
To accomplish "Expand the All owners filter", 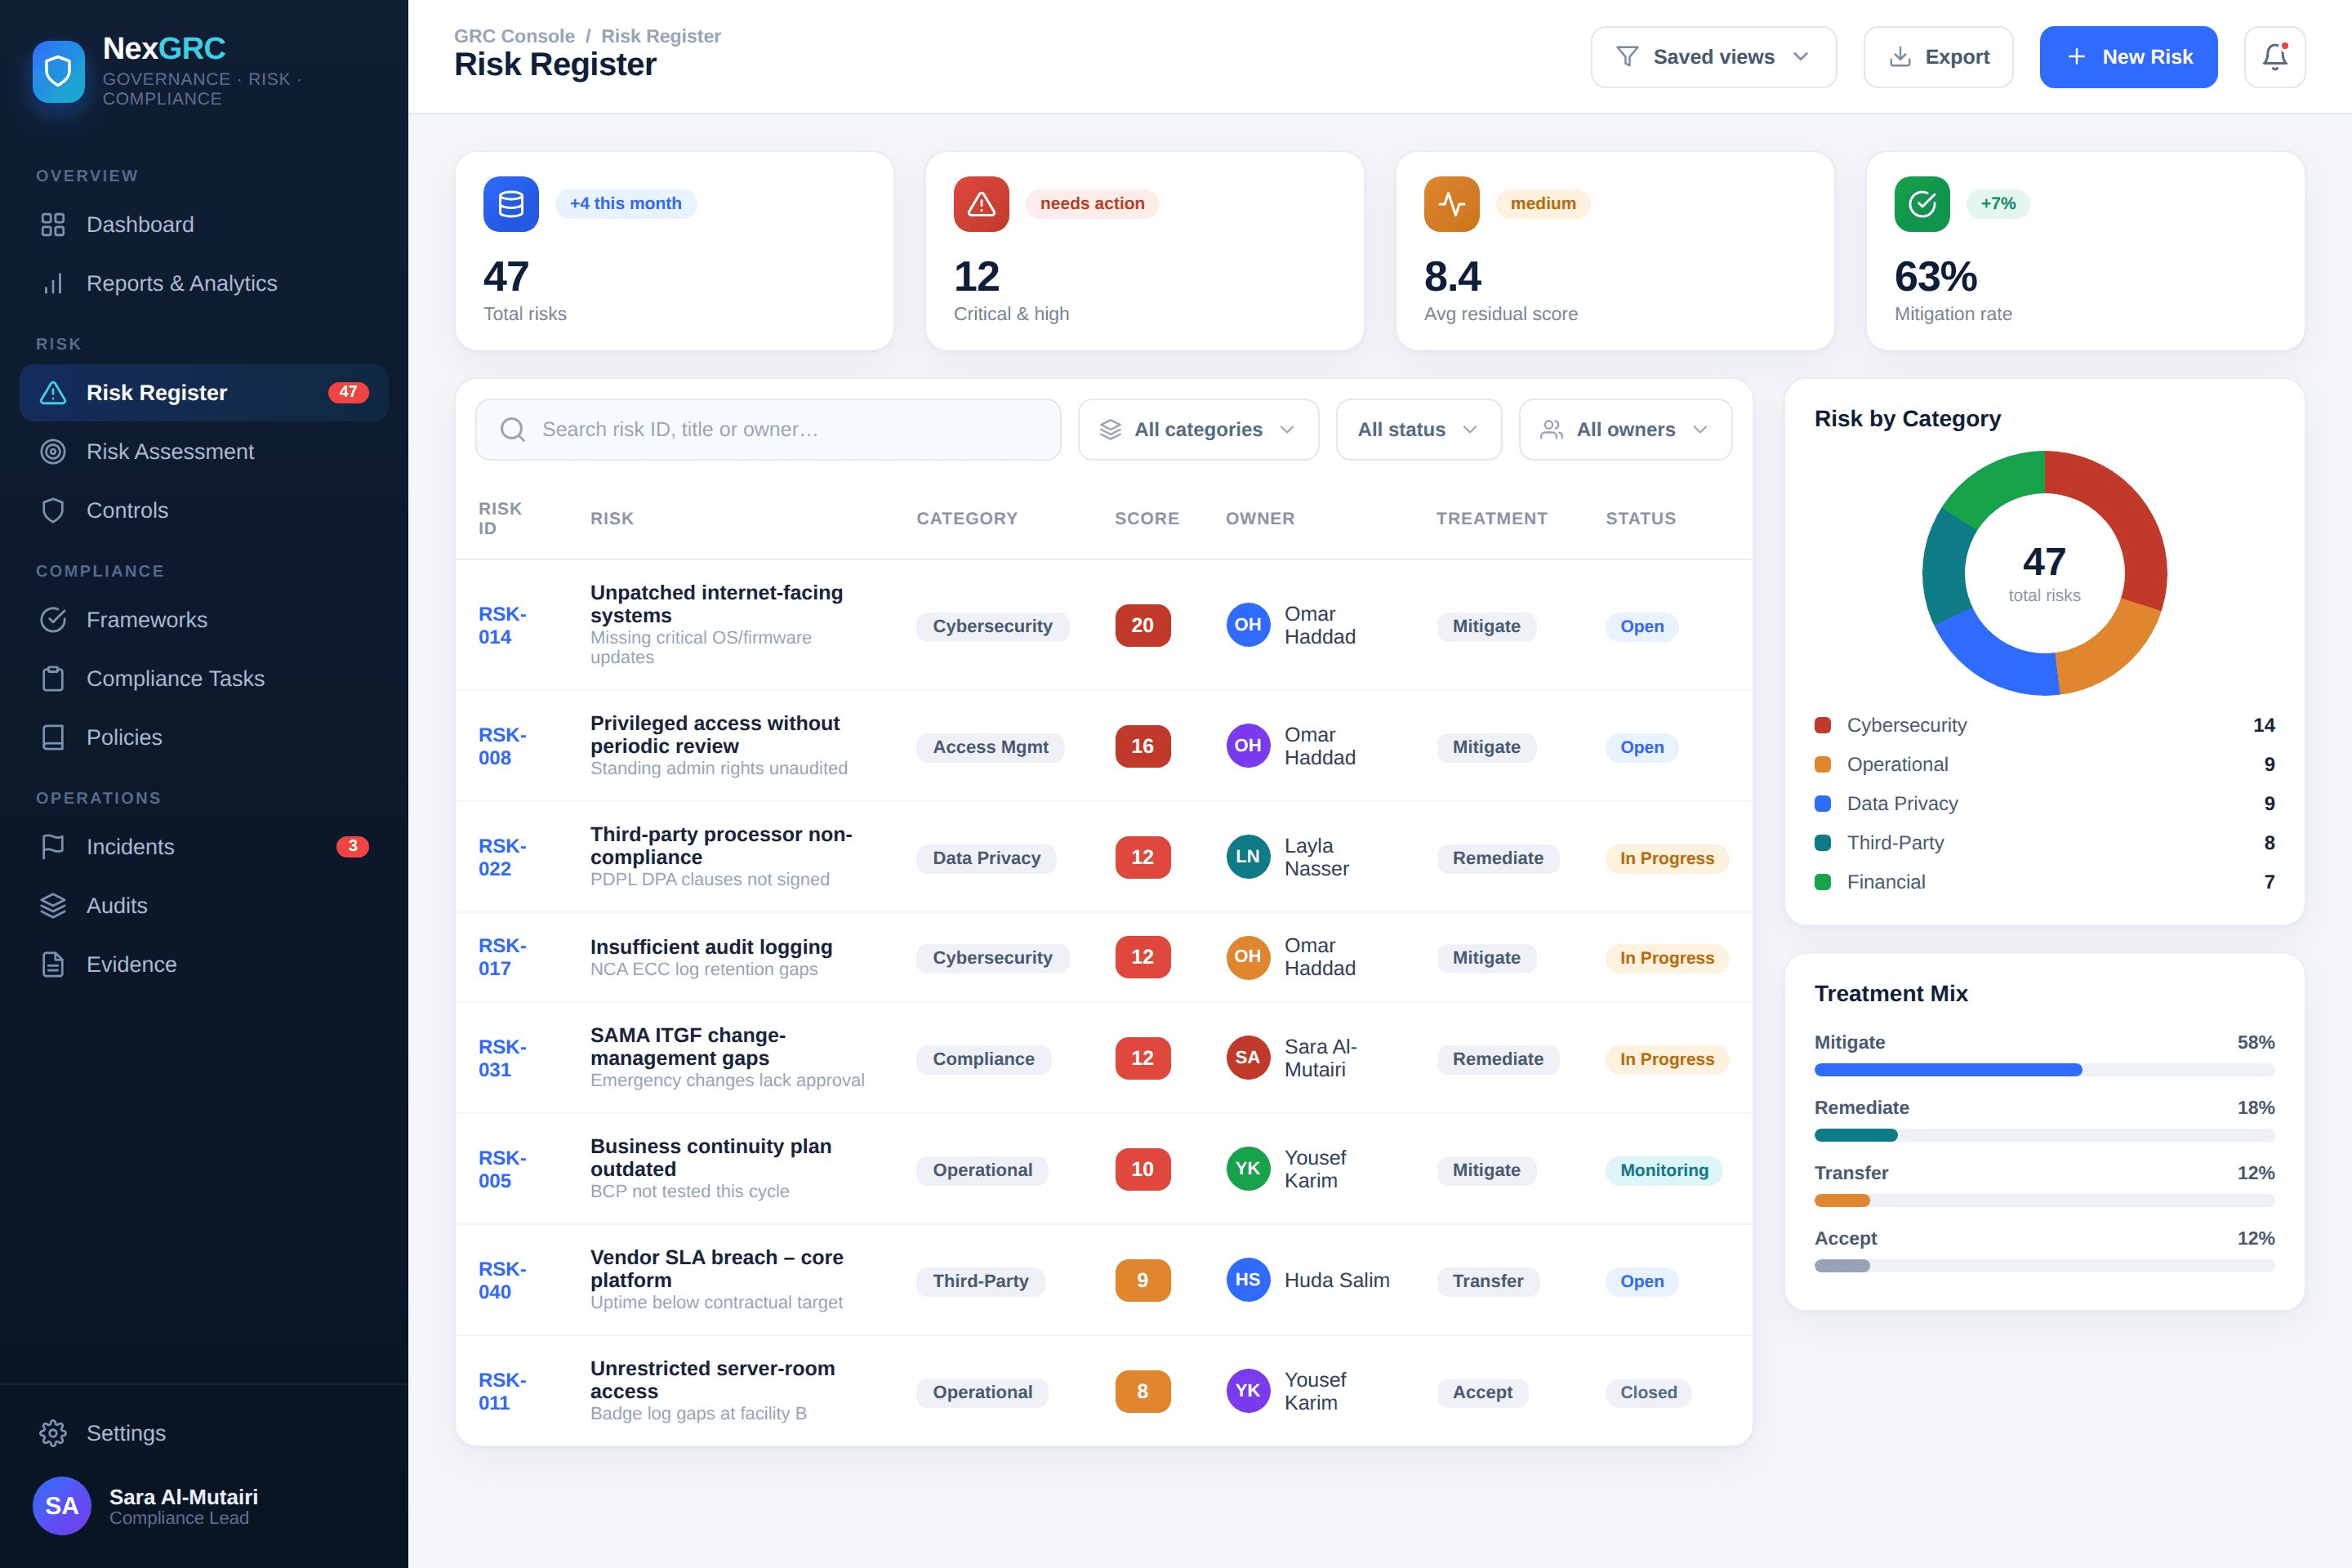I will coord(1626,430).
